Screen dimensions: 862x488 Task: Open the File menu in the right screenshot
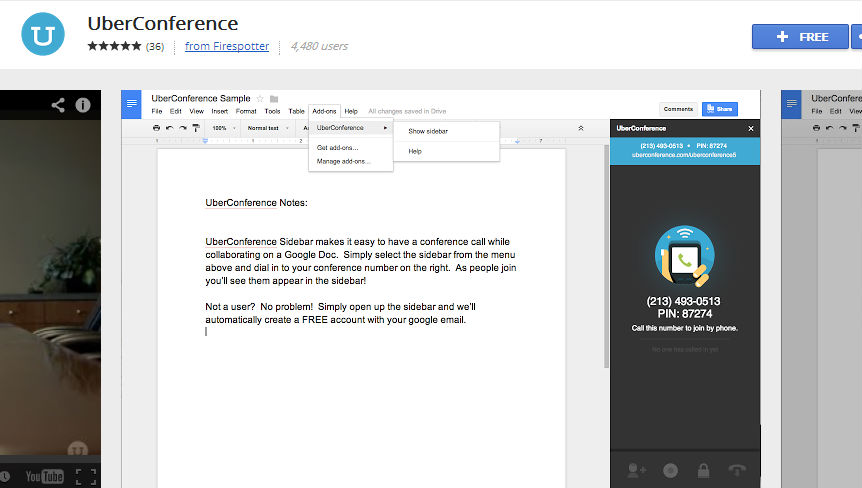coord(817,111)
